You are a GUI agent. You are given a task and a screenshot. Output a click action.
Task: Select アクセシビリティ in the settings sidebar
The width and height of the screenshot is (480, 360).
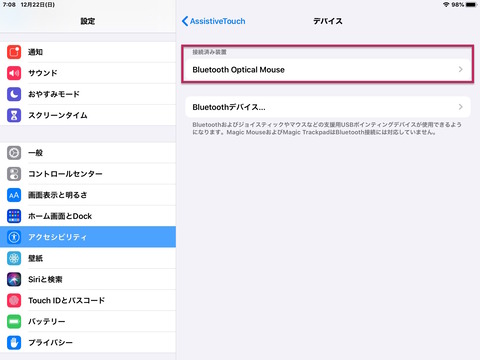(x=88, y=237)
